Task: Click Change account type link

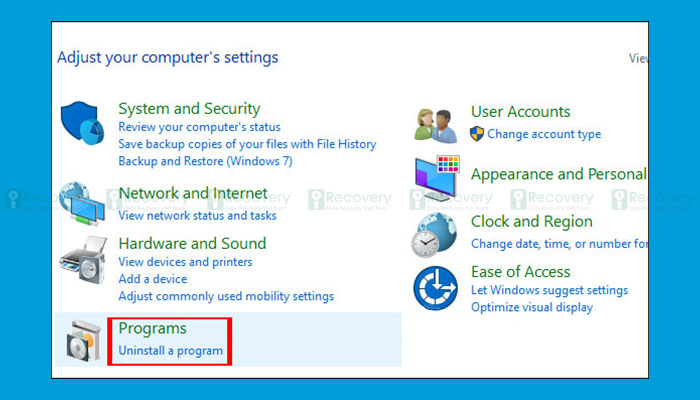Action: [x=544, y=134]
